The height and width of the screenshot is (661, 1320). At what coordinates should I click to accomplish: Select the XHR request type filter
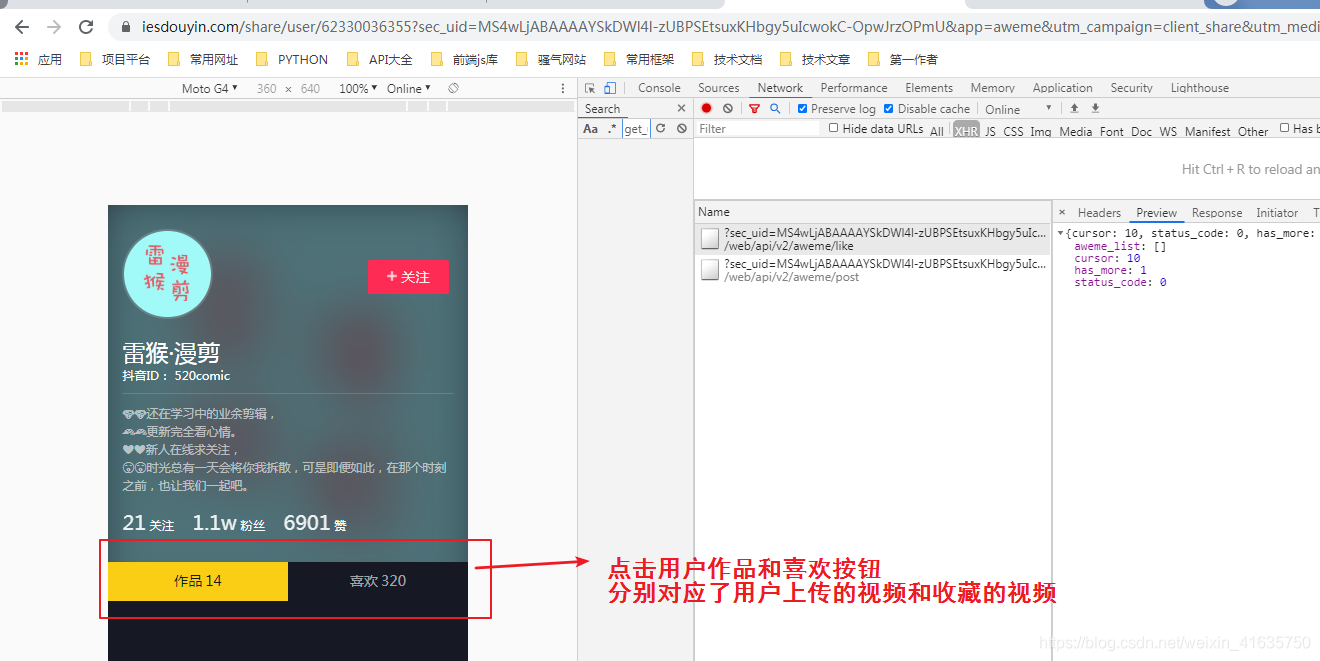pyautogui.click(x=966, y=131)
